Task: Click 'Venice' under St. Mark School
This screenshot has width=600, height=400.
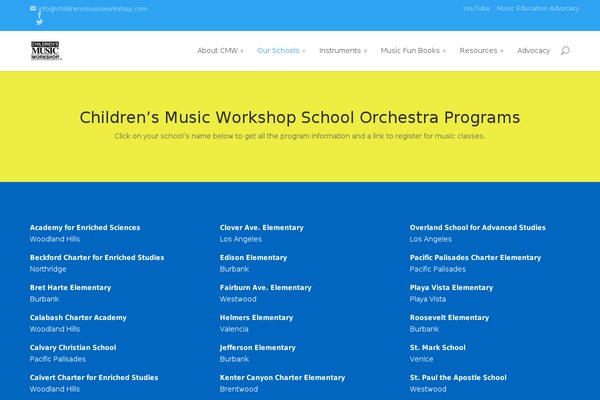Action: (x=421, y=359)
